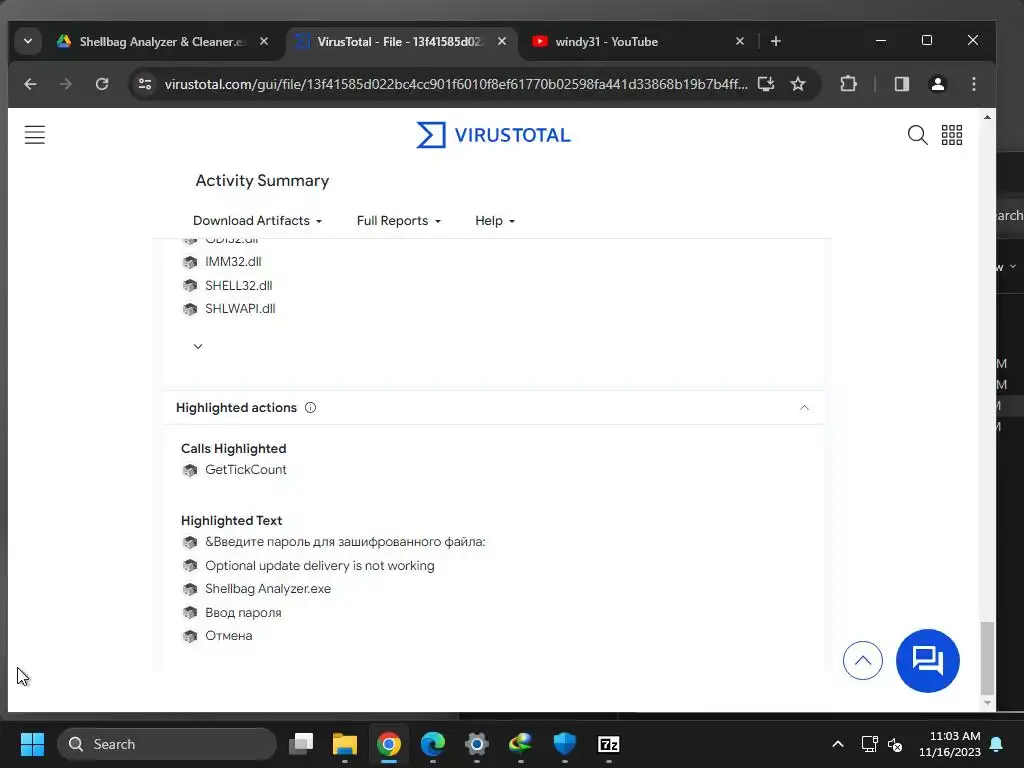The image size is (1024, 768).
Task: Select the text '&Введите пароль для зашифрованного файла:'
Action: pos(345,541)
